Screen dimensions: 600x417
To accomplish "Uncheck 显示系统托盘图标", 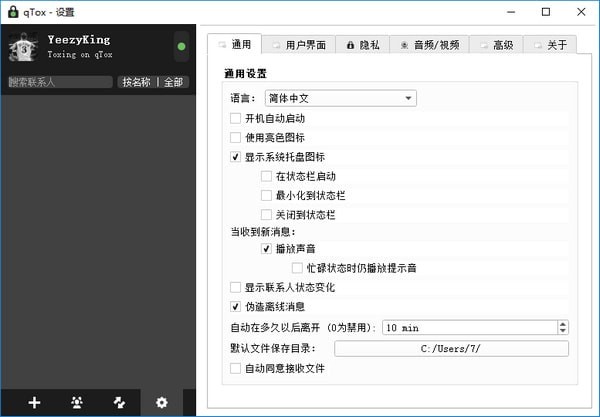I will coord(235,156).
